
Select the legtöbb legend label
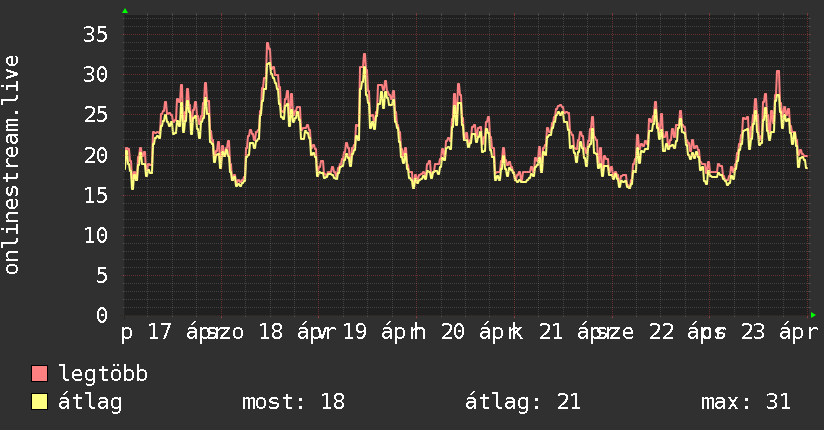pos(103,374)
